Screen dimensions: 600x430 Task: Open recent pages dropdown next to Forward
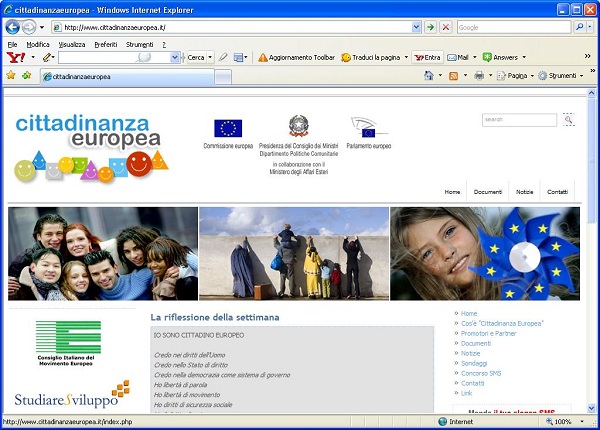pyautogui.click(x=42, y=28)
